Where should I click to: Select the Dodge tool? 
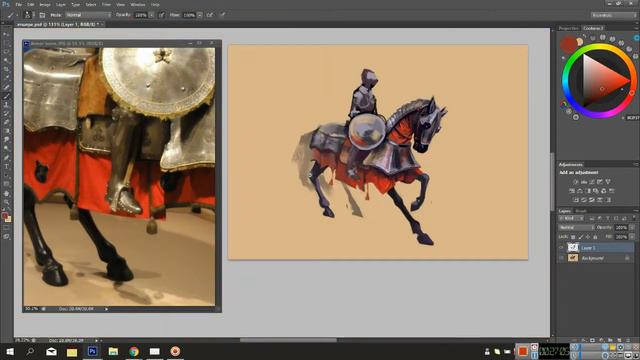pyautogui.click(x=6, y=149)
